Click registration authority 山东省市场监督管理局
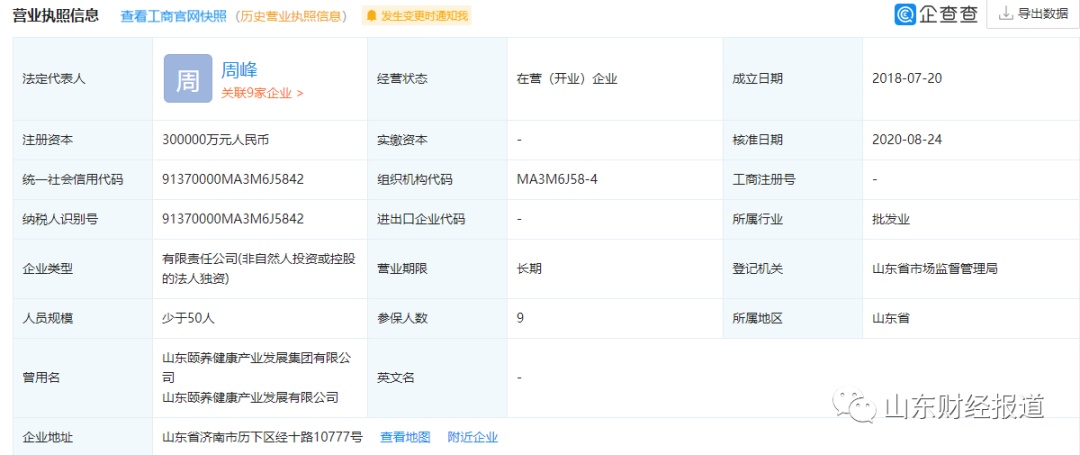 click(x=935, y=268)
